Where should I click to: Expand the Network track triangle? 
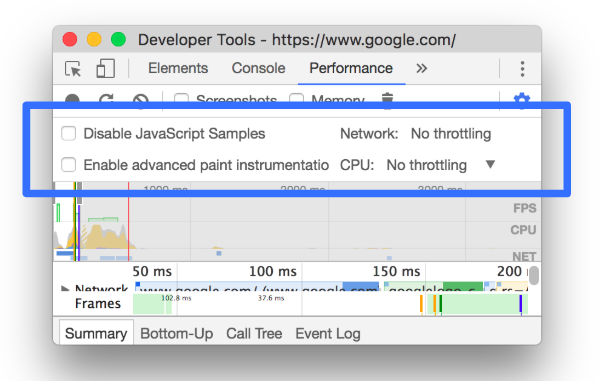click(x=65, y=288)
